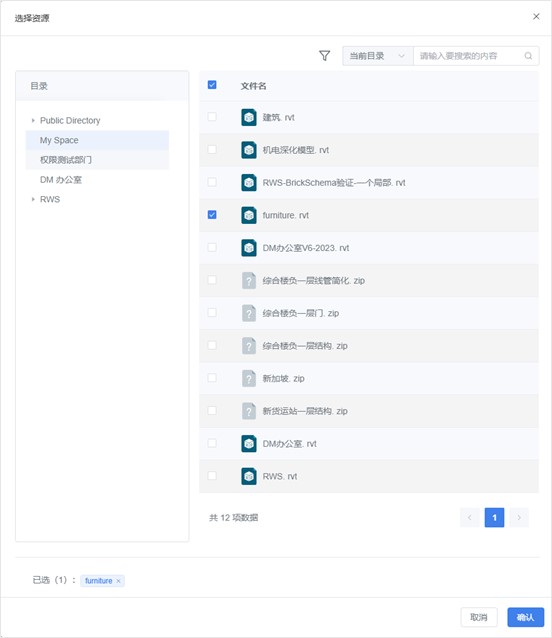Click the furniture.rvt Revit file icon
This screenshot has height=638, width=552.
[x=249, y=215]
